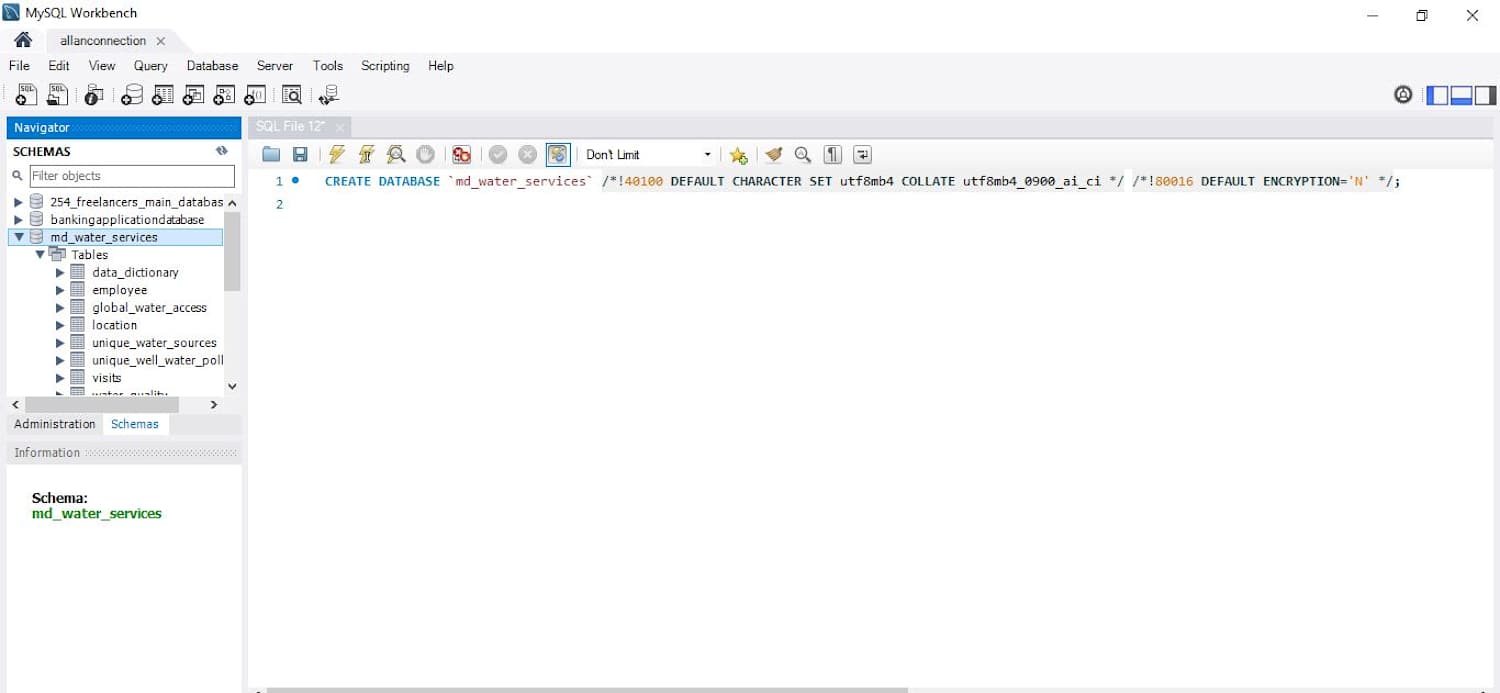Create a new function icon
1500x693 pixels.
[256, 95]
